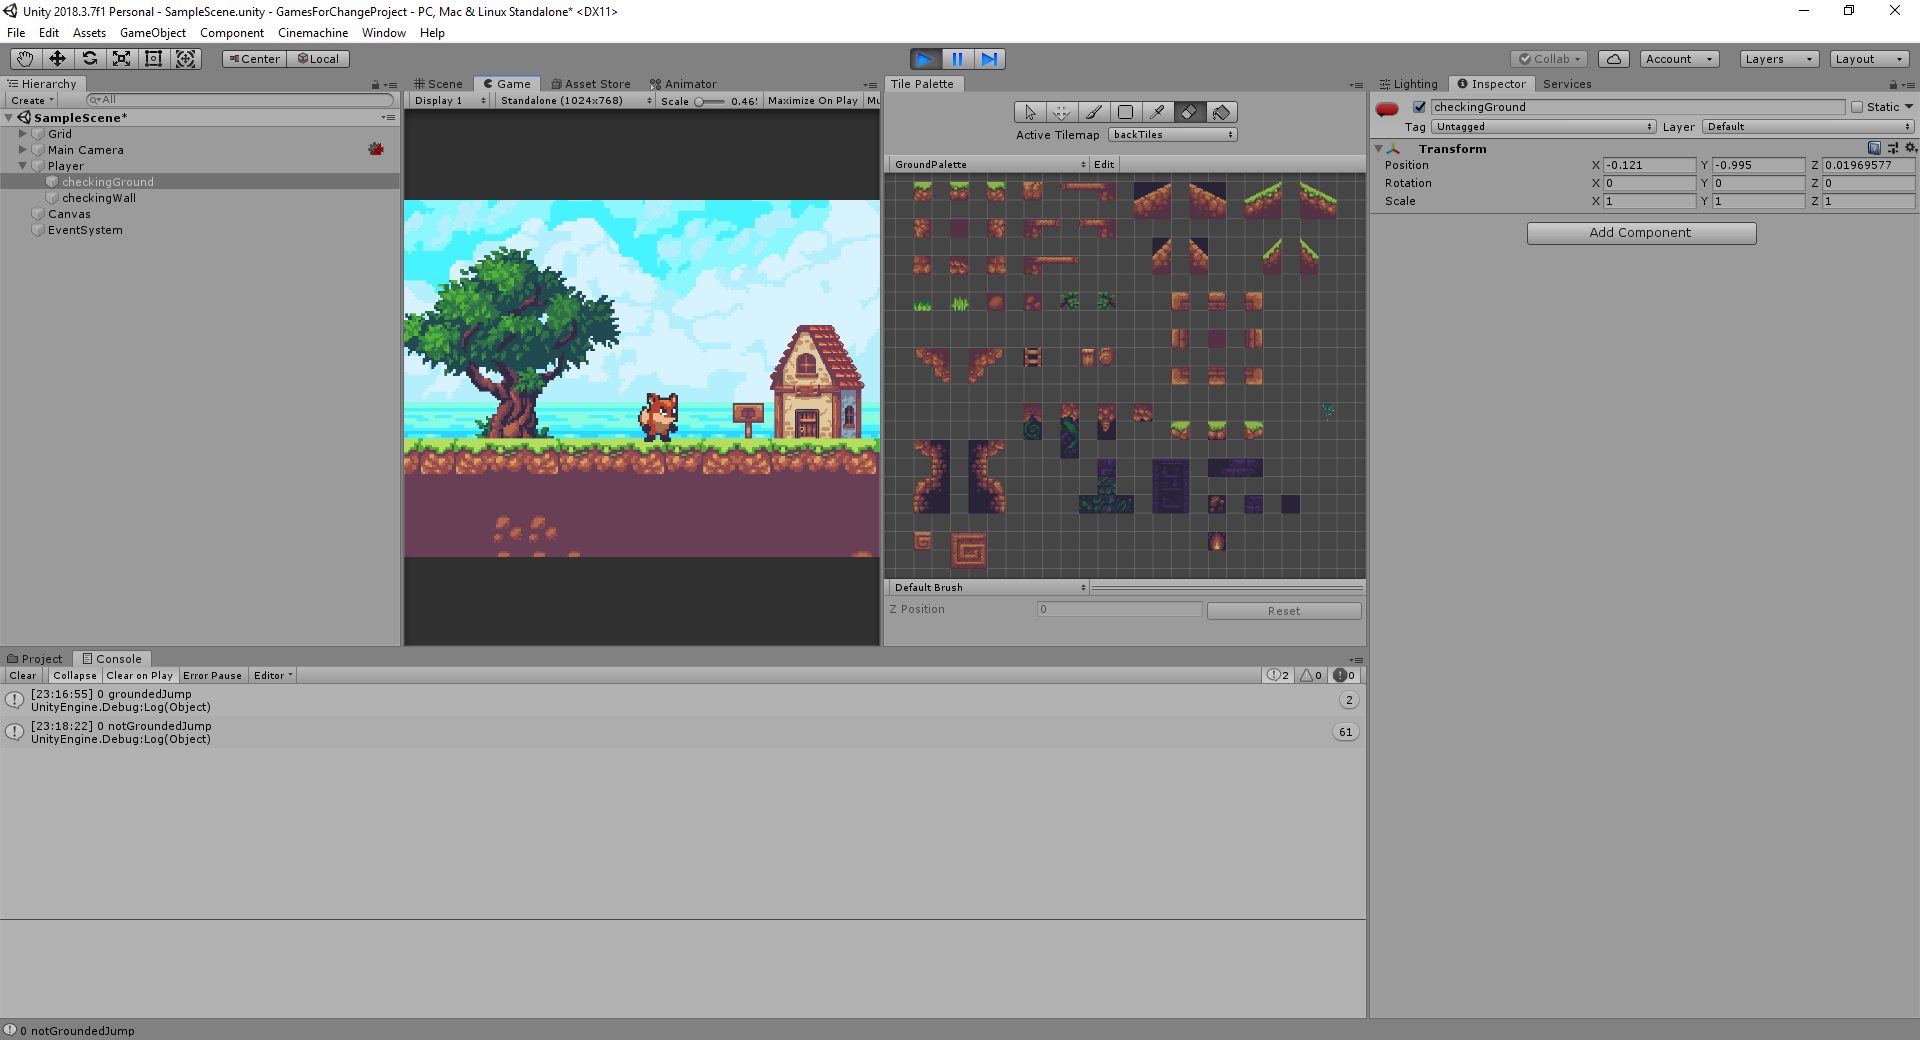Open the Cinemachine menu
The image size is (1920, 1040).
click(313, 33)
